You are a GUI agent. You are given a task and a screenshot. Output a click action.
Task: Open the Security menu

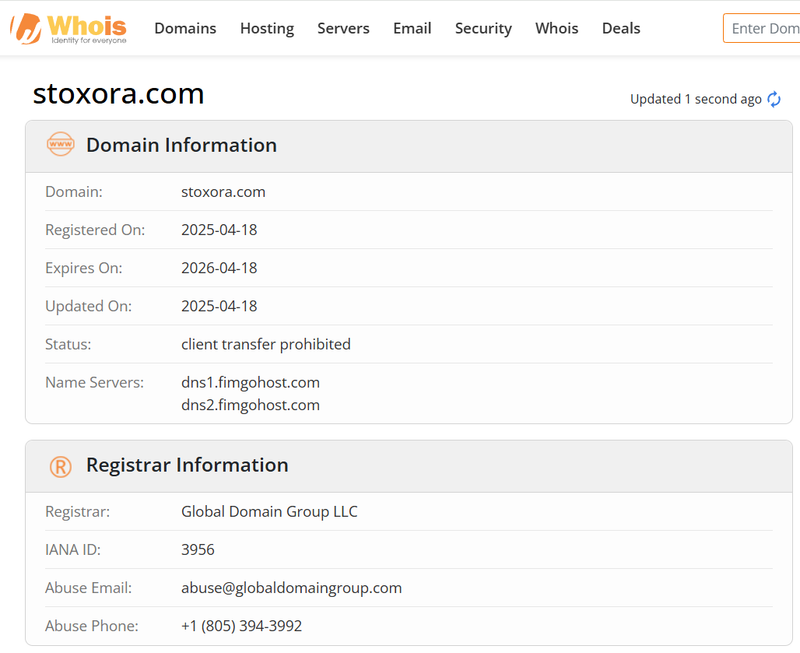[x=483, y=28]
